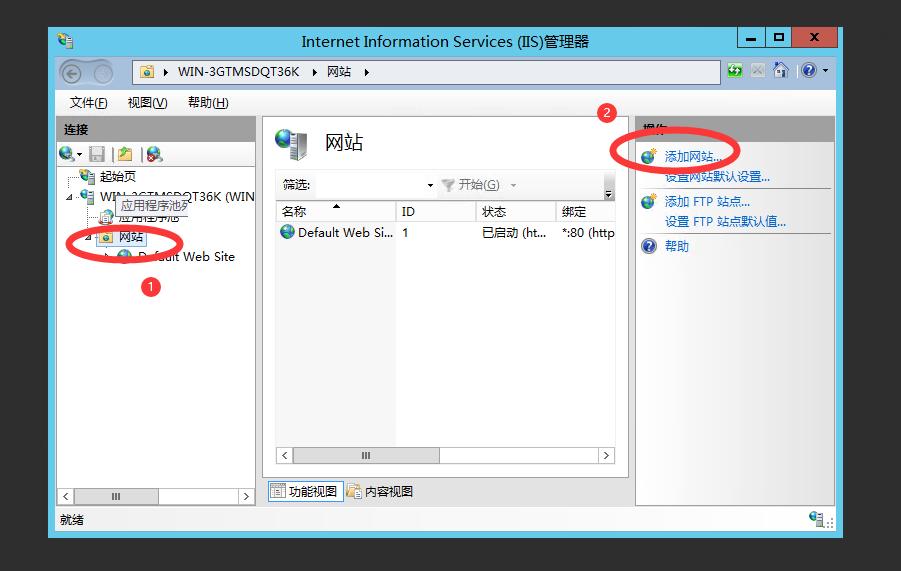901x571 pixels.
Task: Click the blue help icon in actions pane
Action: (649, 246)
